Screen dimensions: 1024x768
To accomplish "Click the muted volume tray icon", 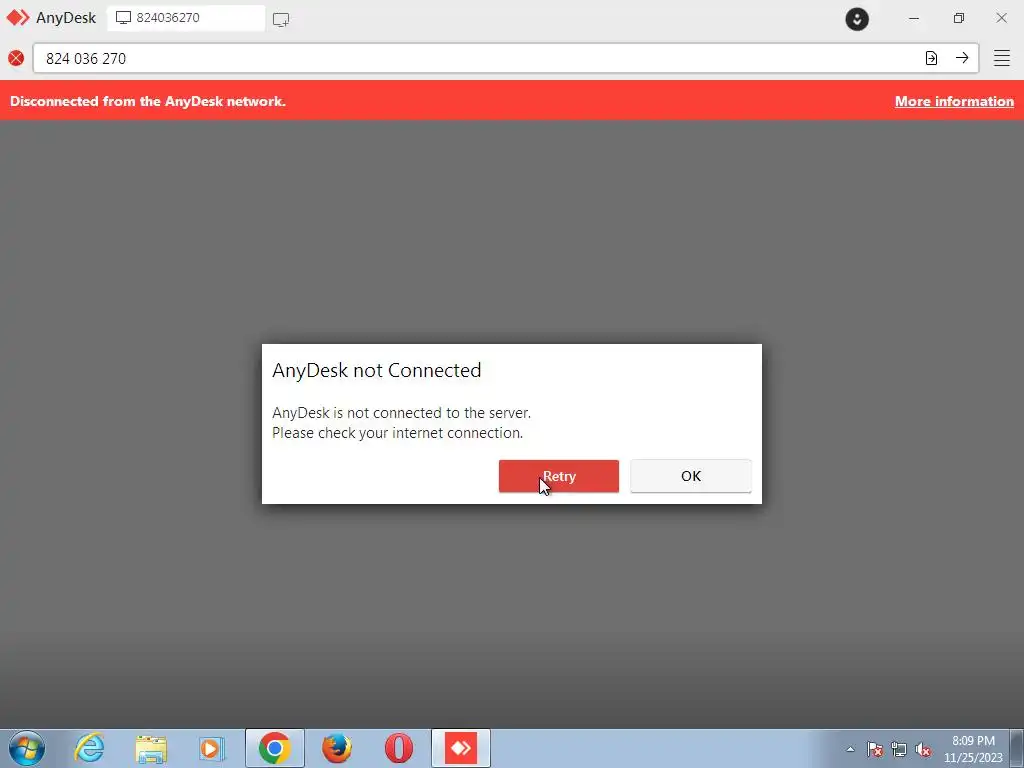I will click(923, 749).
